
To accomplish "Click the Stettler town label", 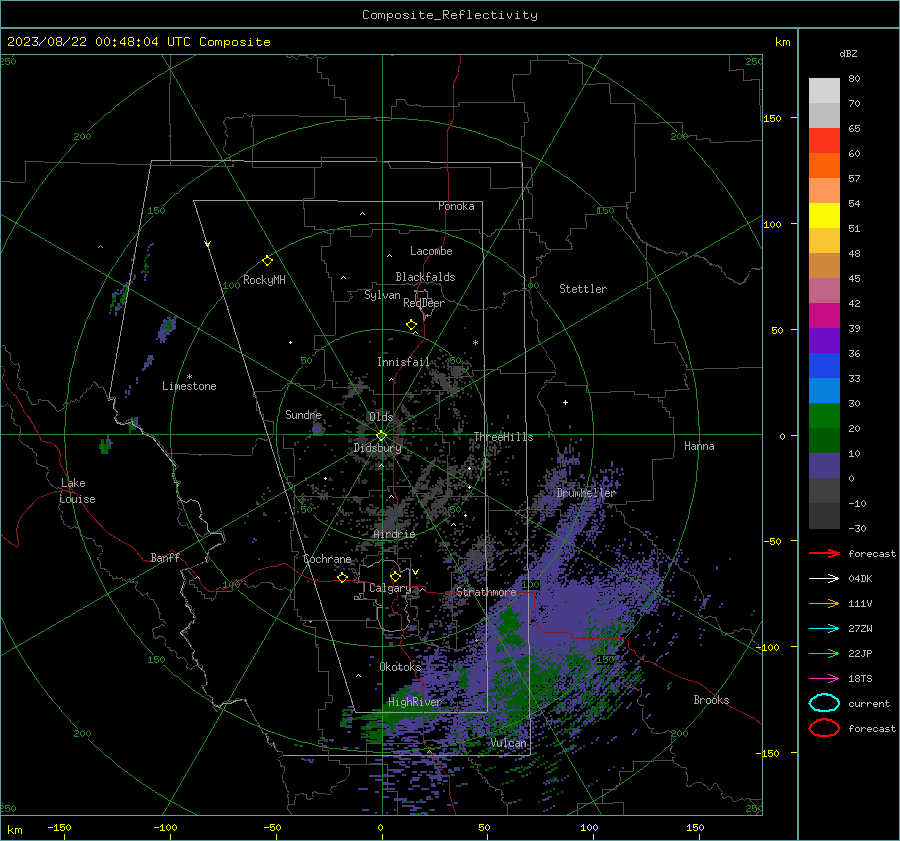I will pos(583,289).
